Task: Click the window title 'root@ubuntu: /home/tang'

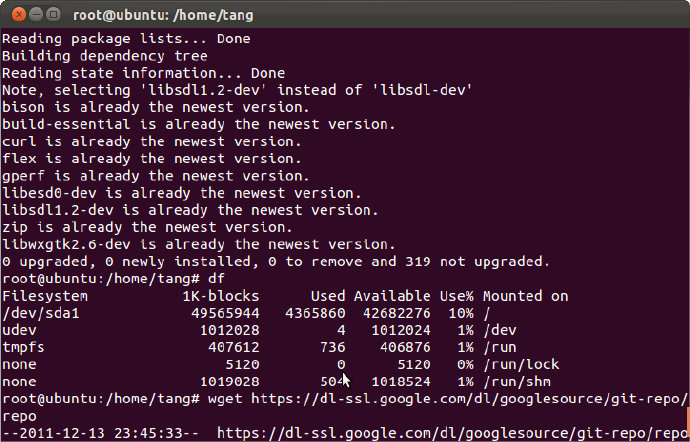Action: pos(163,15)
